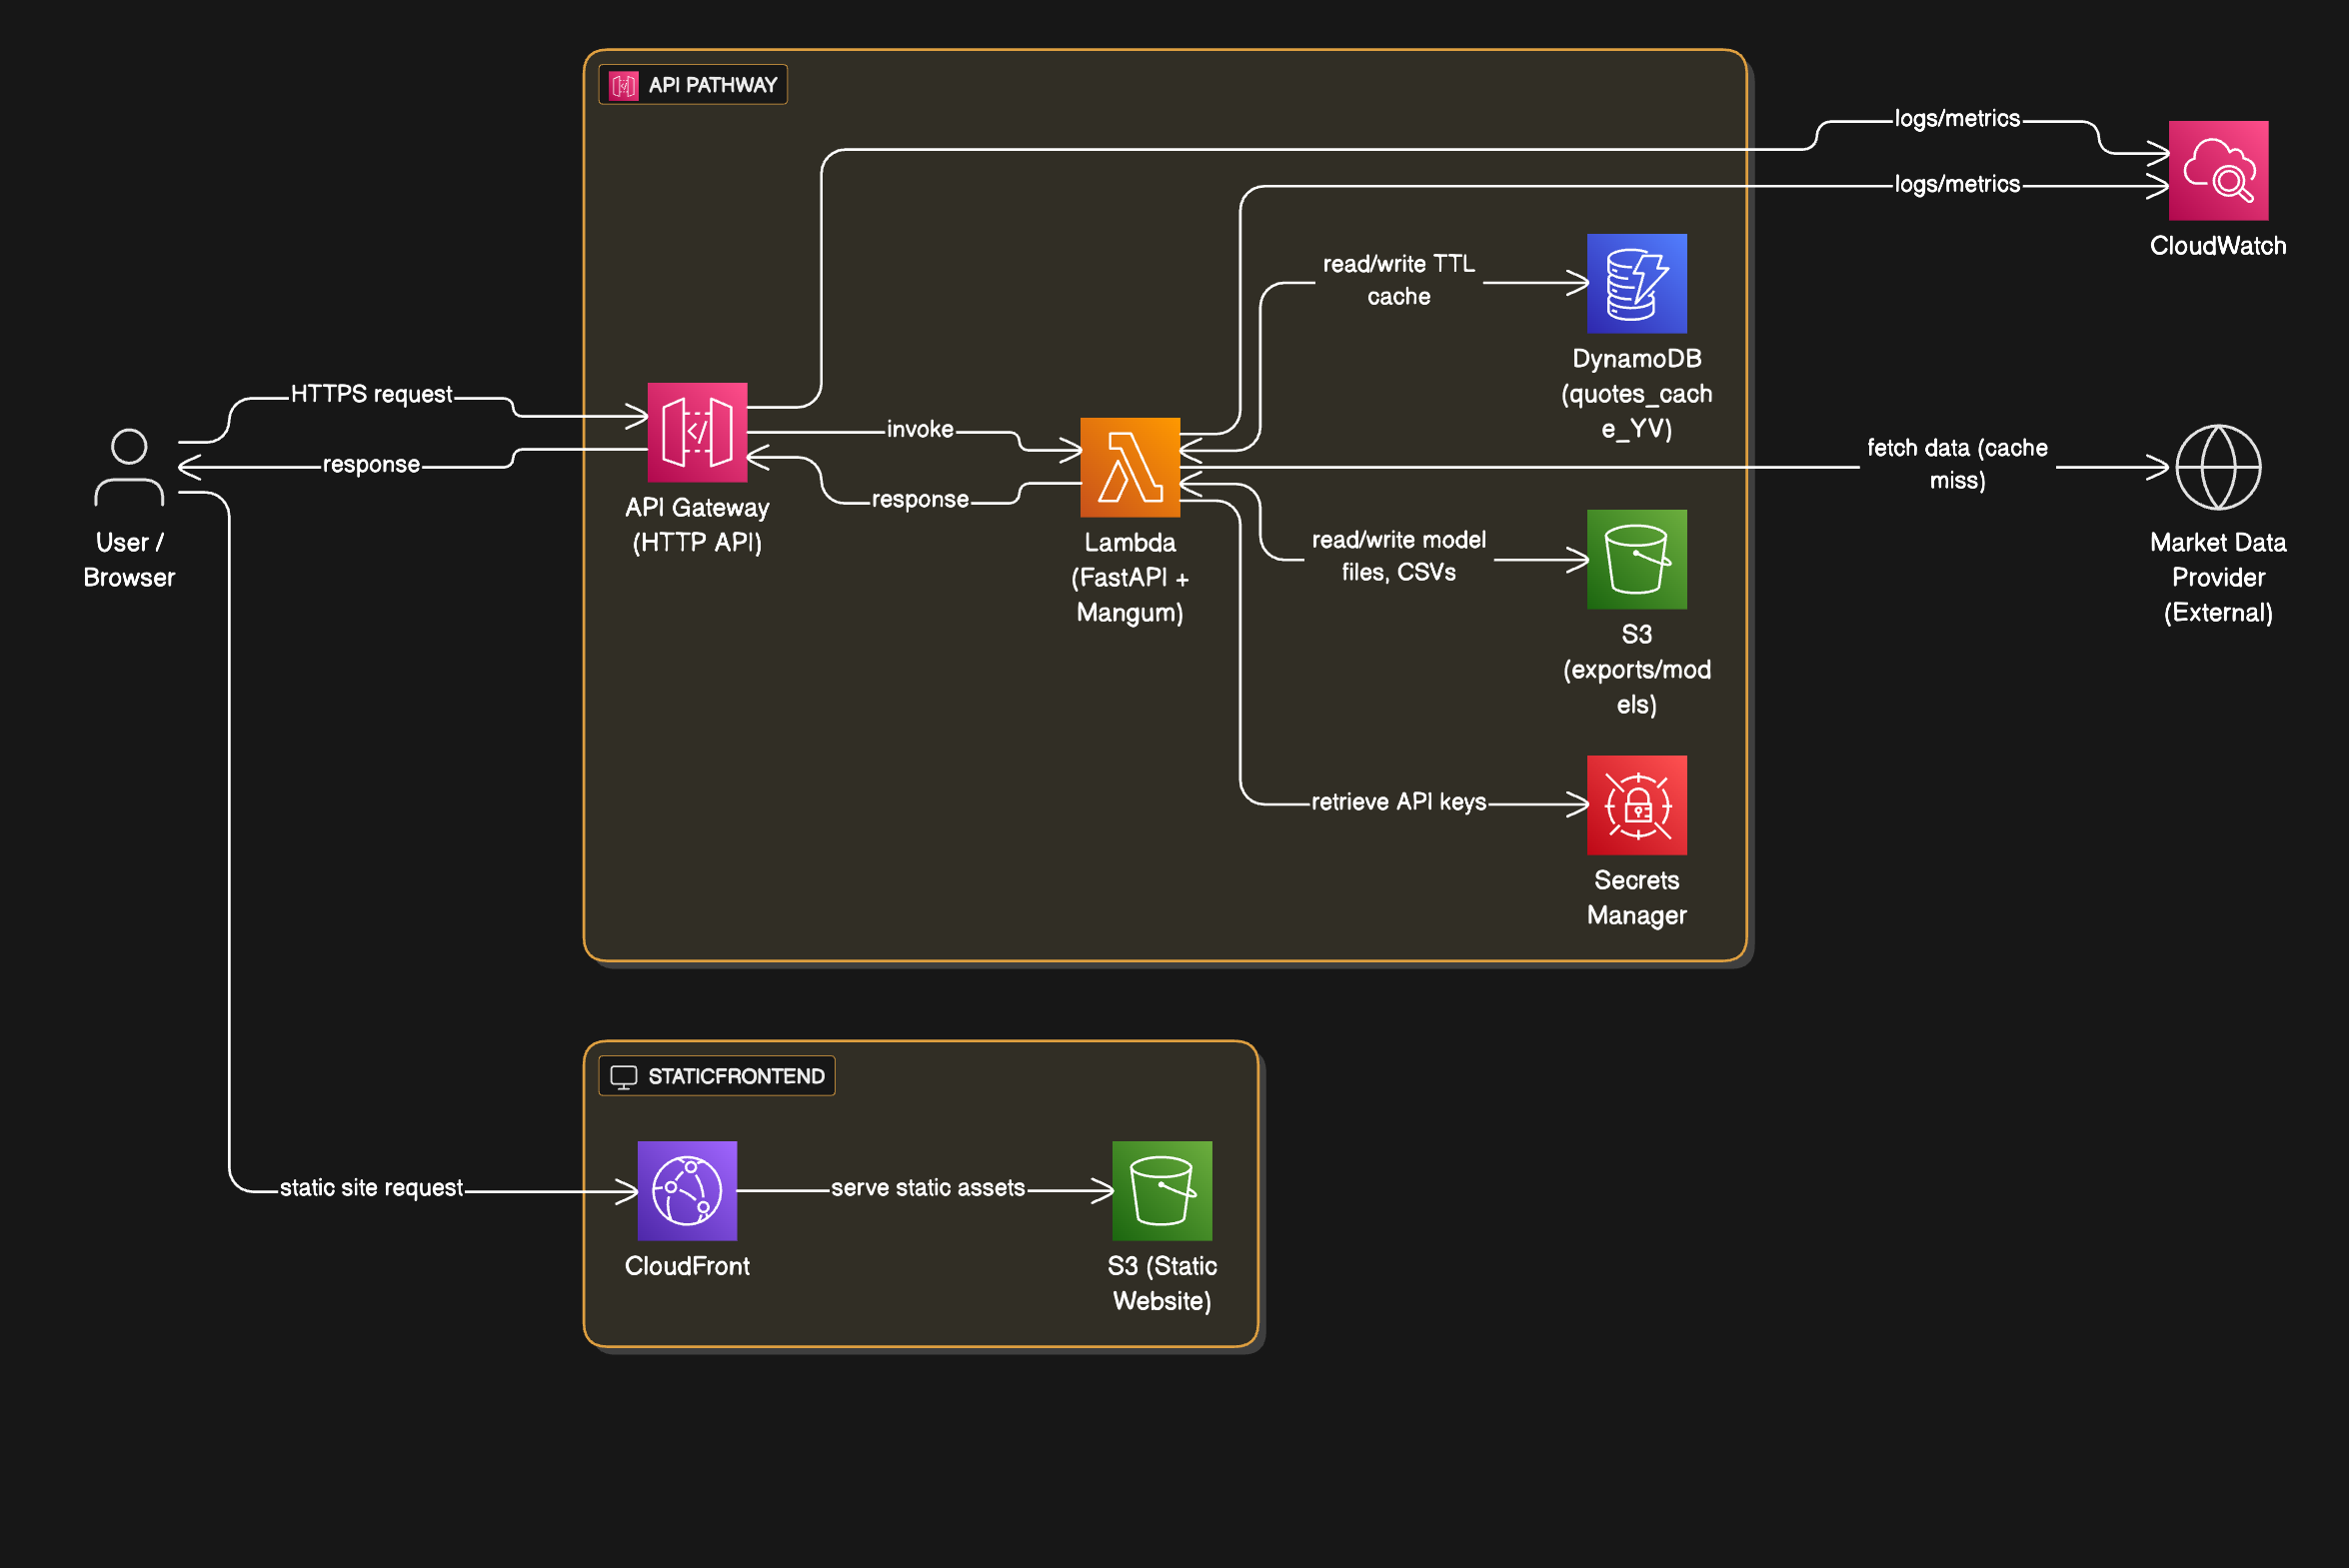
Task: Select the 'Market Data Provider (External)' caption
Action: [x=2218, y=577]
